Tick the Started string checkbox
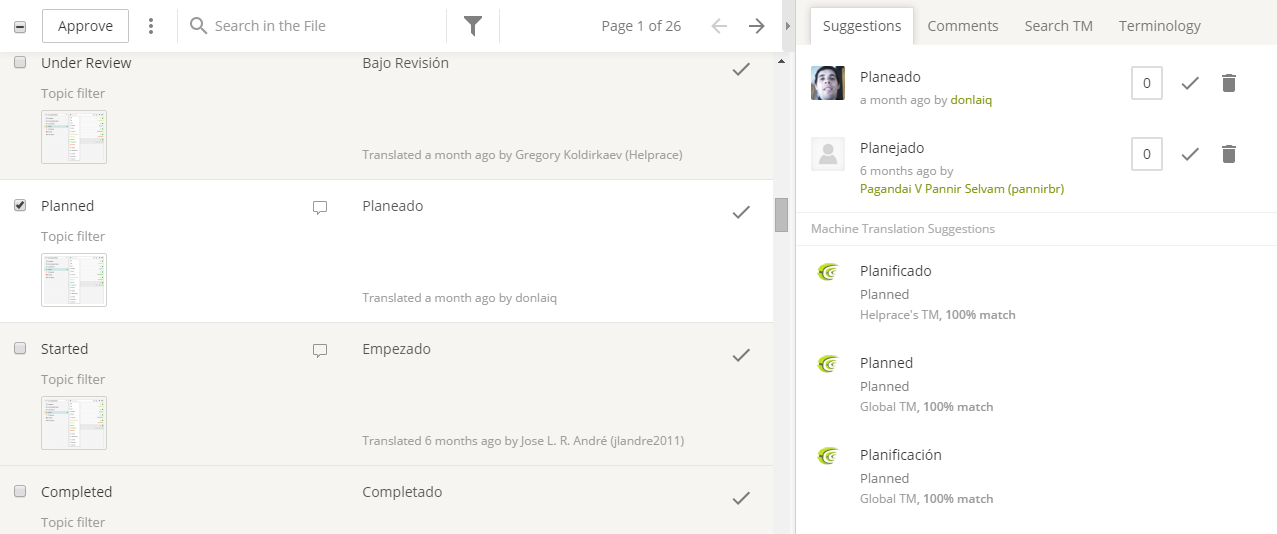Screen dimensions: 1277x534 point(20,349)
